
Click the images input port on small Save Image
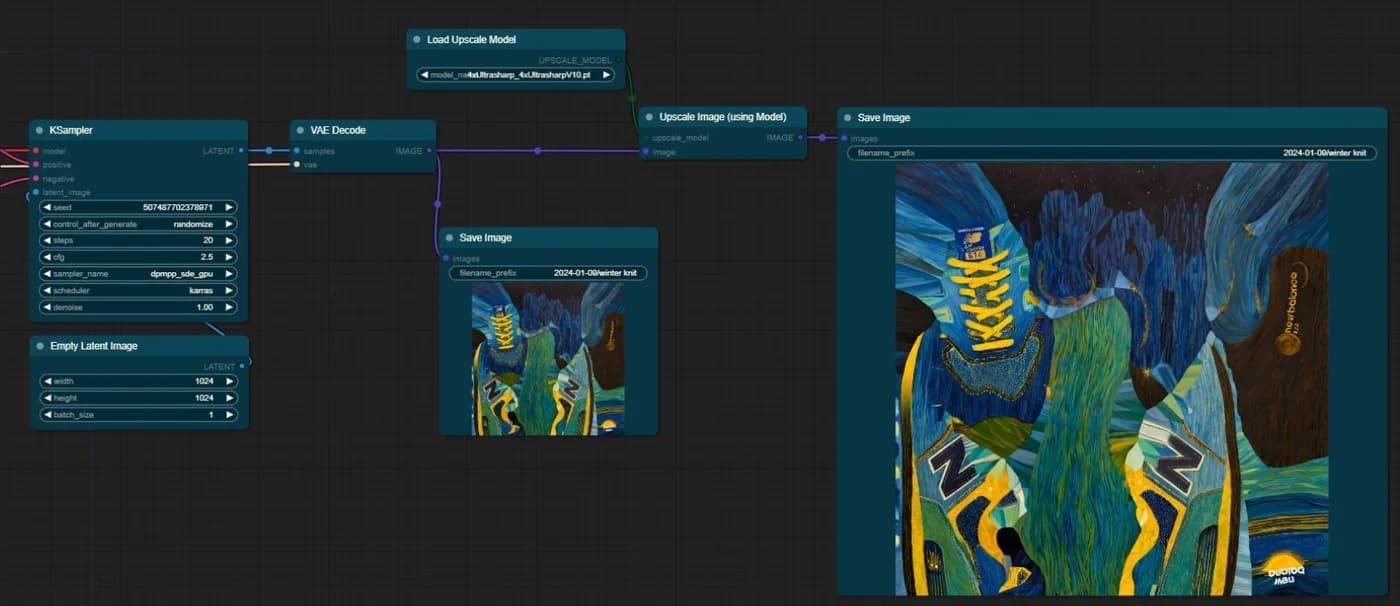[x=445, y=259]
